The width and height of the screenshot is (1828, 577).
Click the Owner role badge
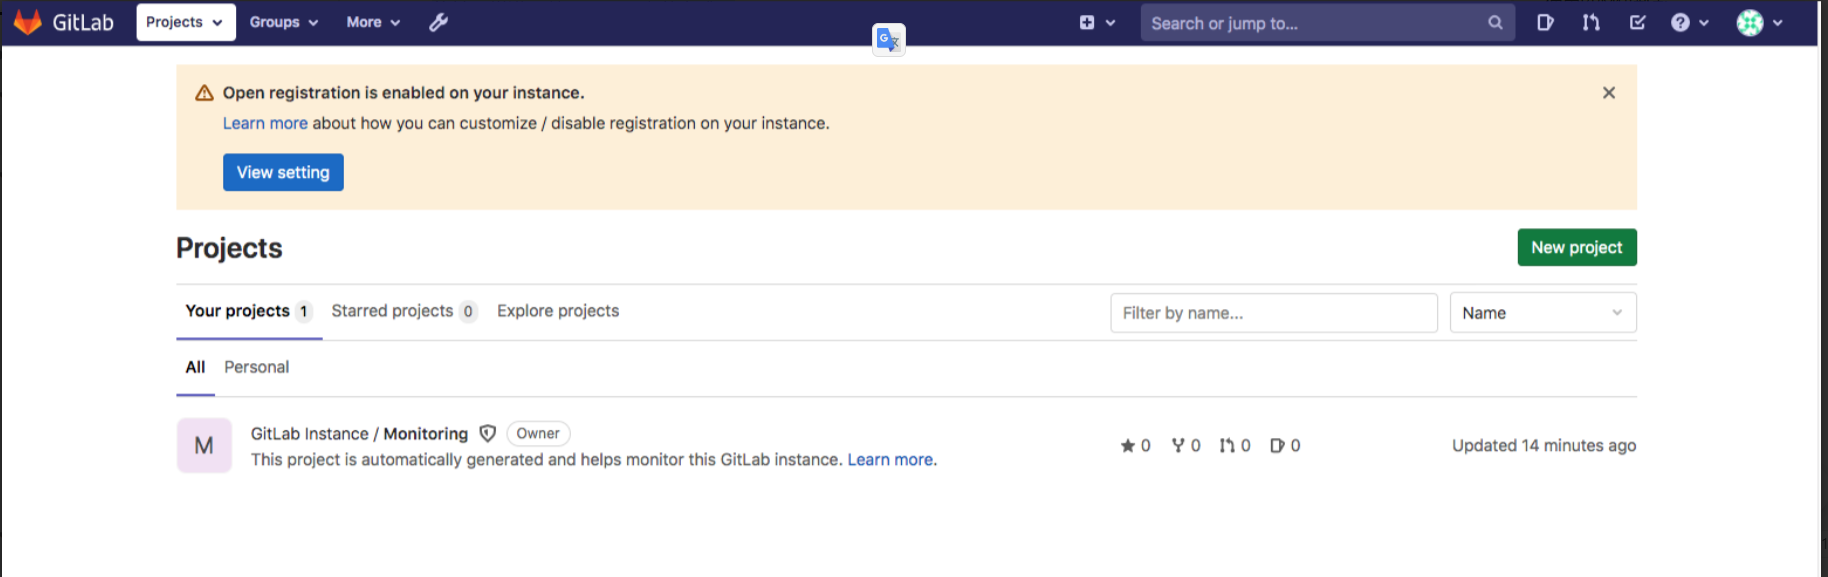pyautogui.click(x=538, y=433)
